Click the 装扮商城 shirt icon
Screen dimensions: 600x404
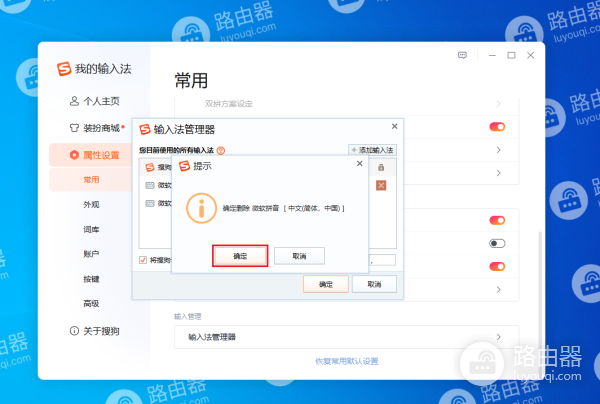74,128
